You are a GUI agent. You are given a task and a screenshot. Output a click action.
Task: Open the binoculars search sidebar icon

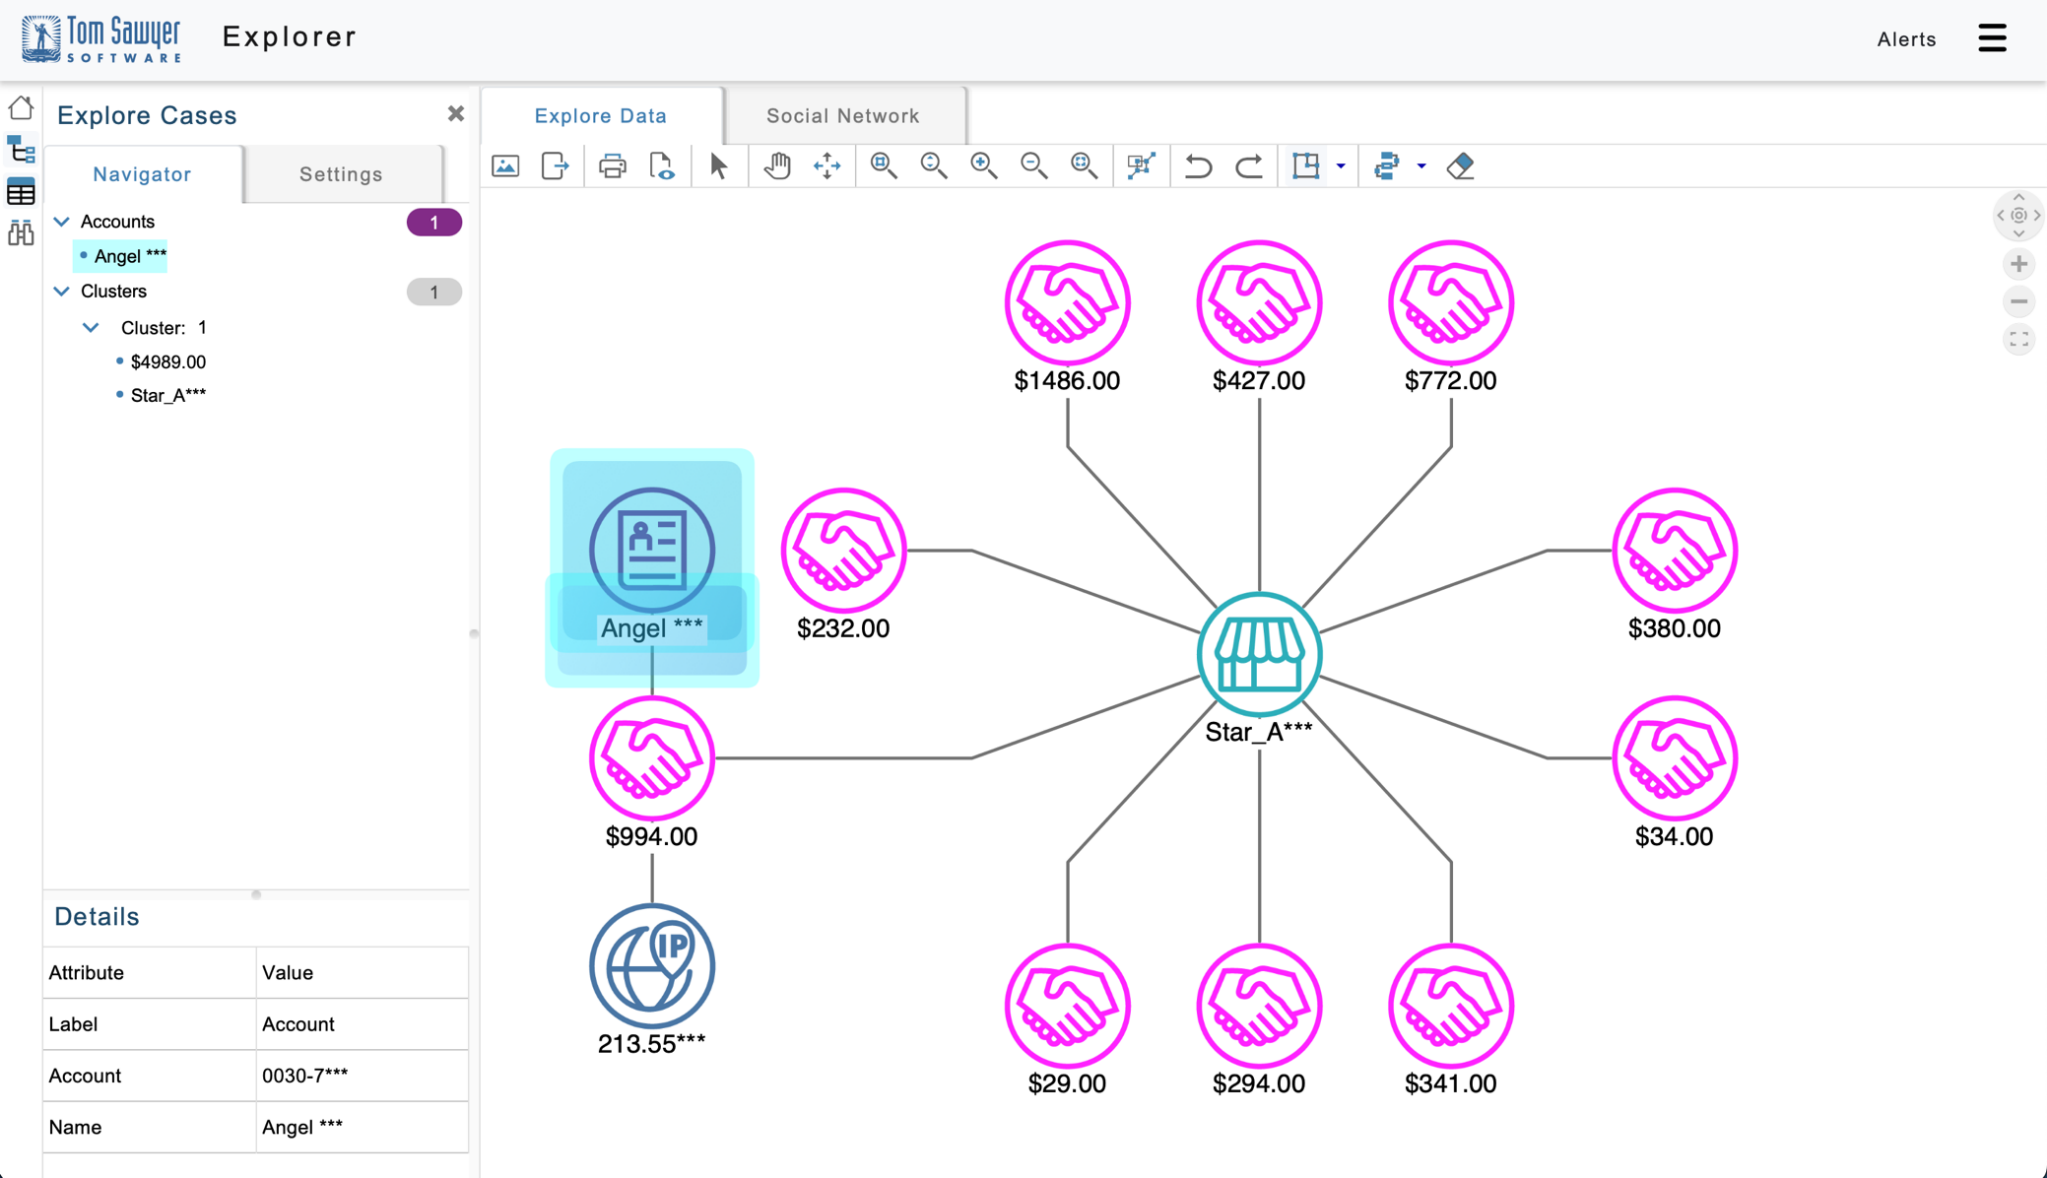point(21,233)
